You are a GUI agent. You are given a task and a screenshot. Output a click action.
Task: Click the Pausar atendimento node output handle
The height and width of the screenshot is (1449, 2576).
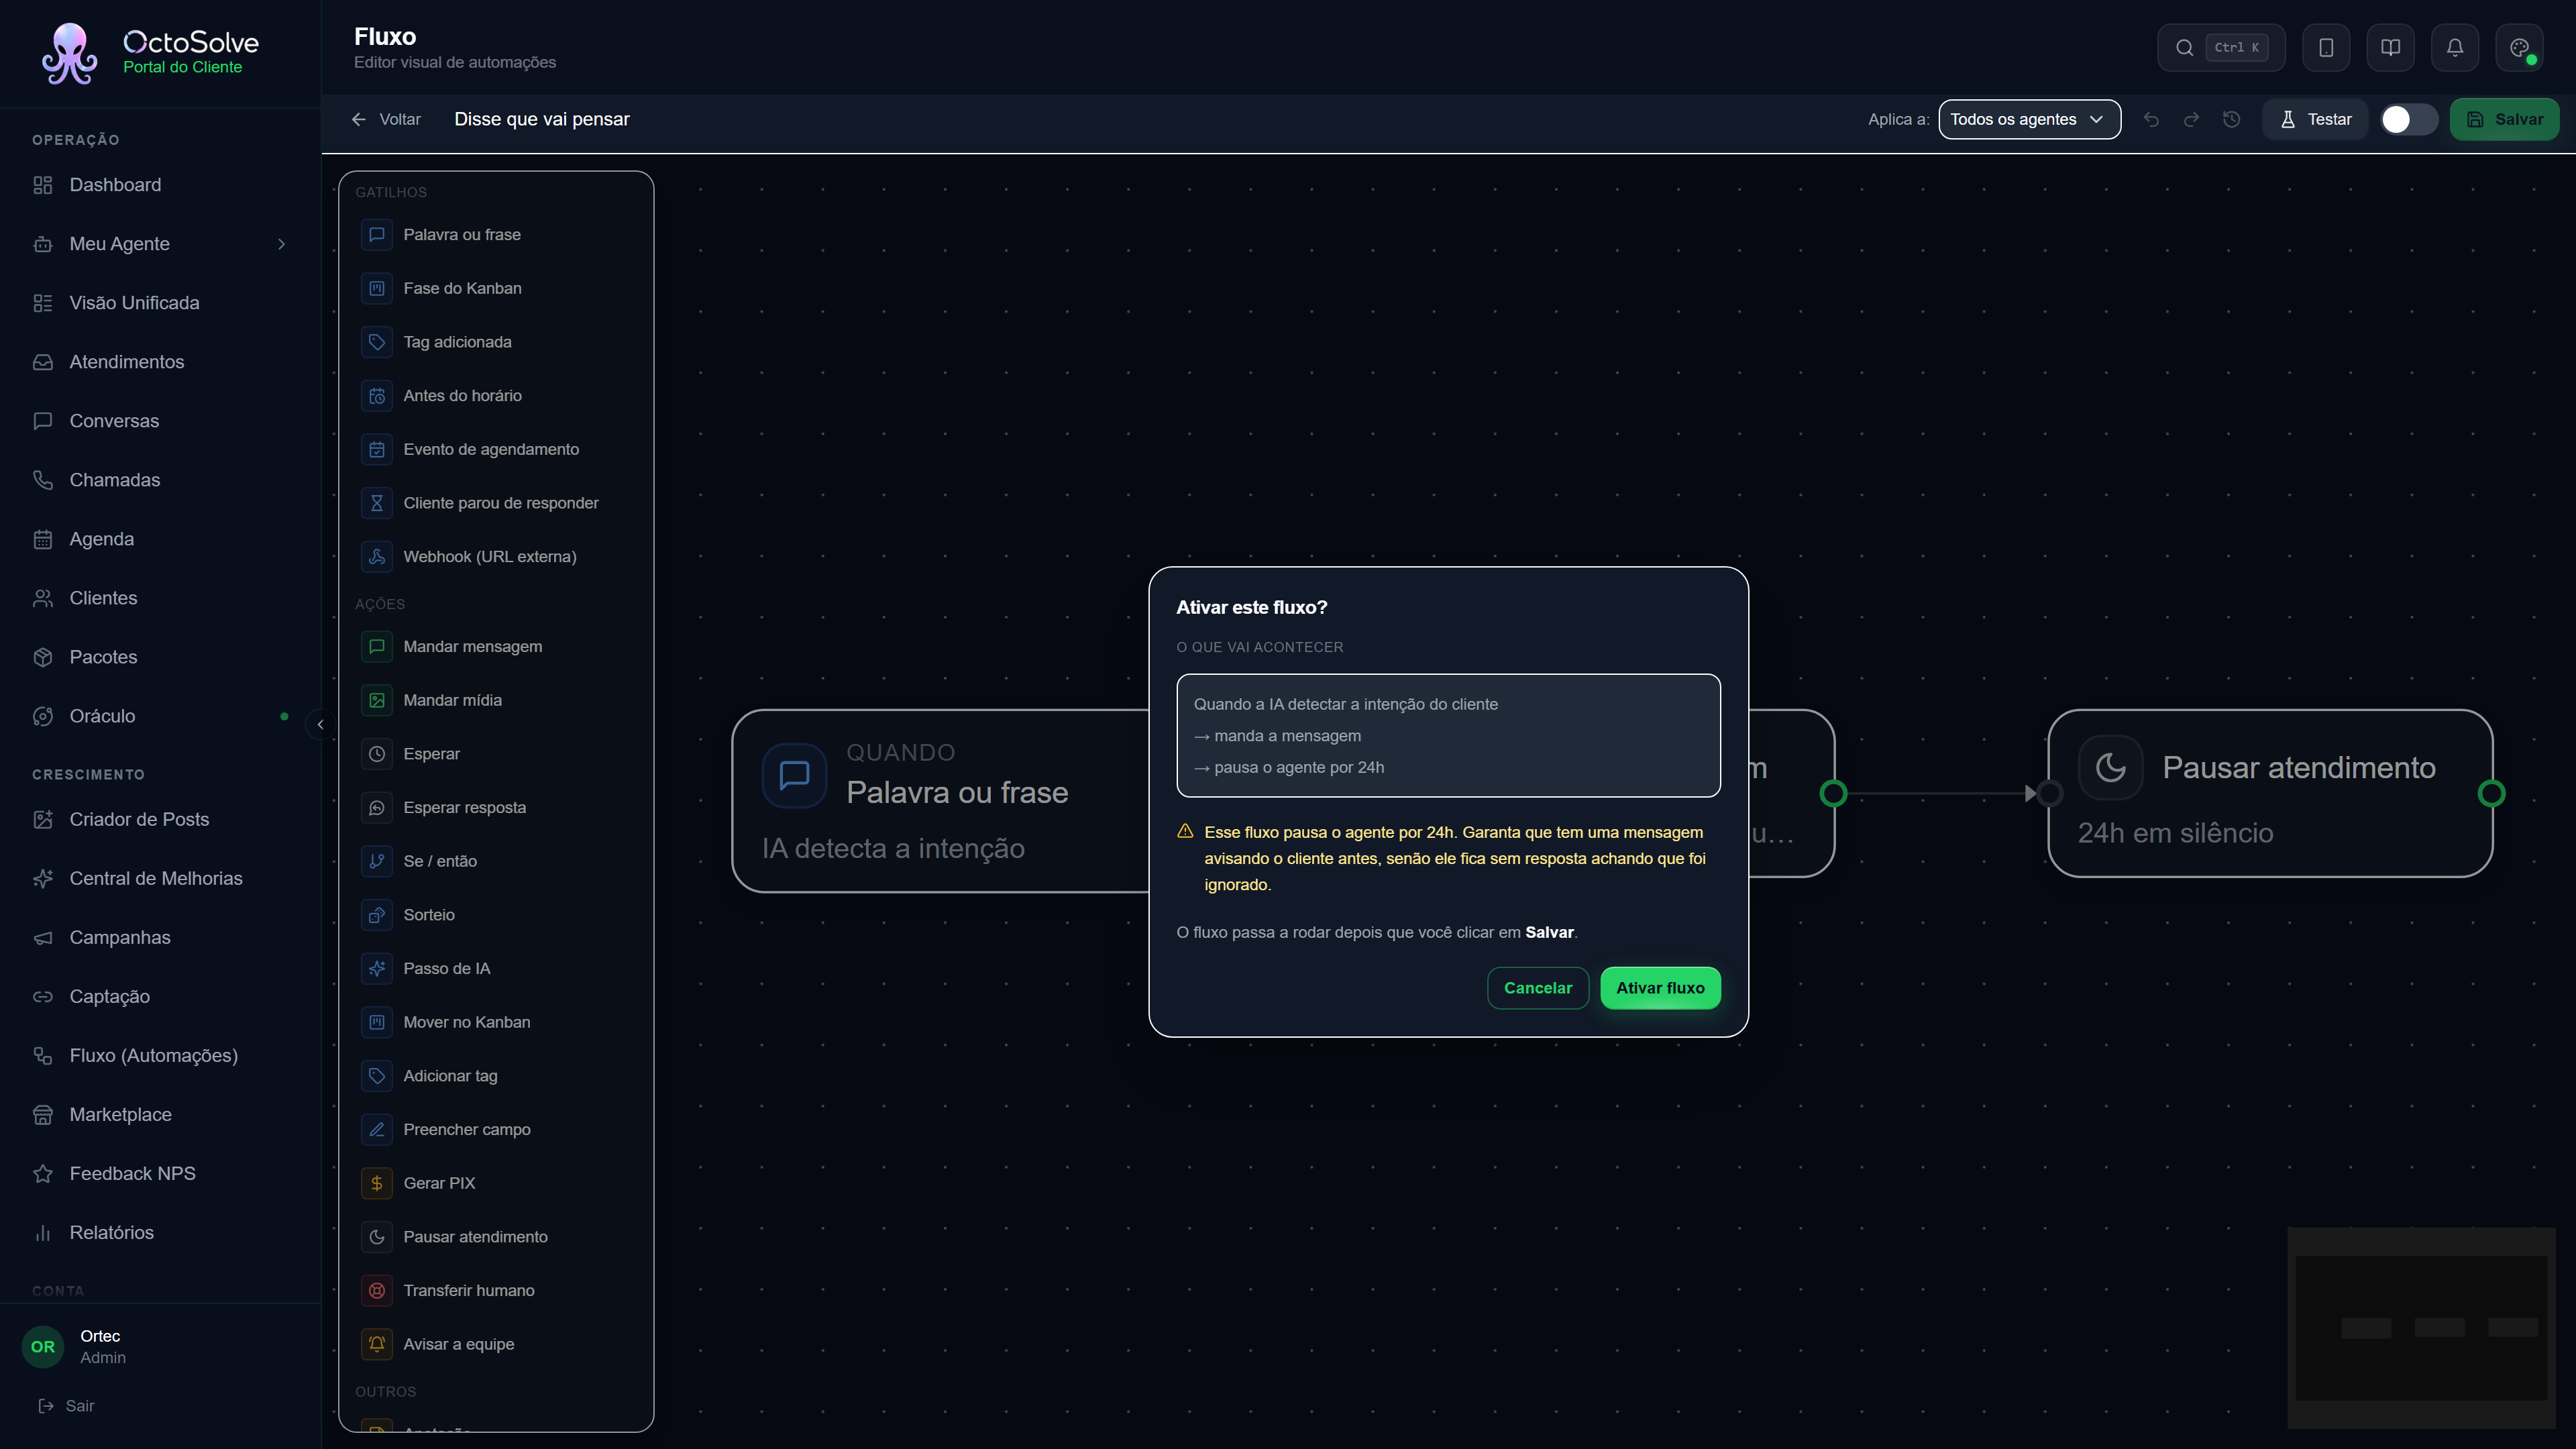(2491, 794)
